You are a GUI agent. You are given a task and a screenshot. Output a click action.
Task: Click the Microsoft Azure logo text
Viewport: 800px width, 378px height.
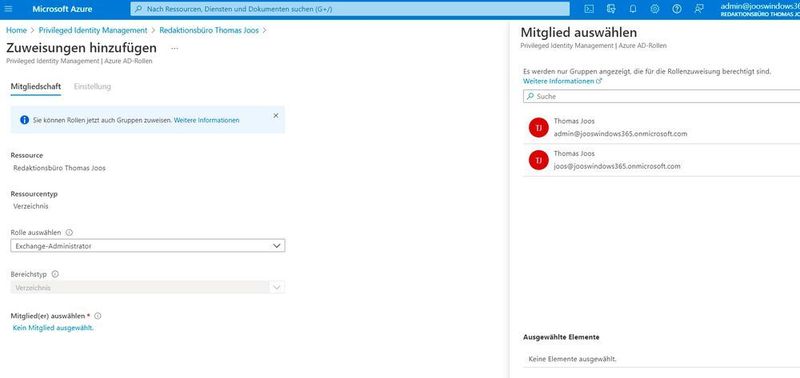tap(62, 9)
